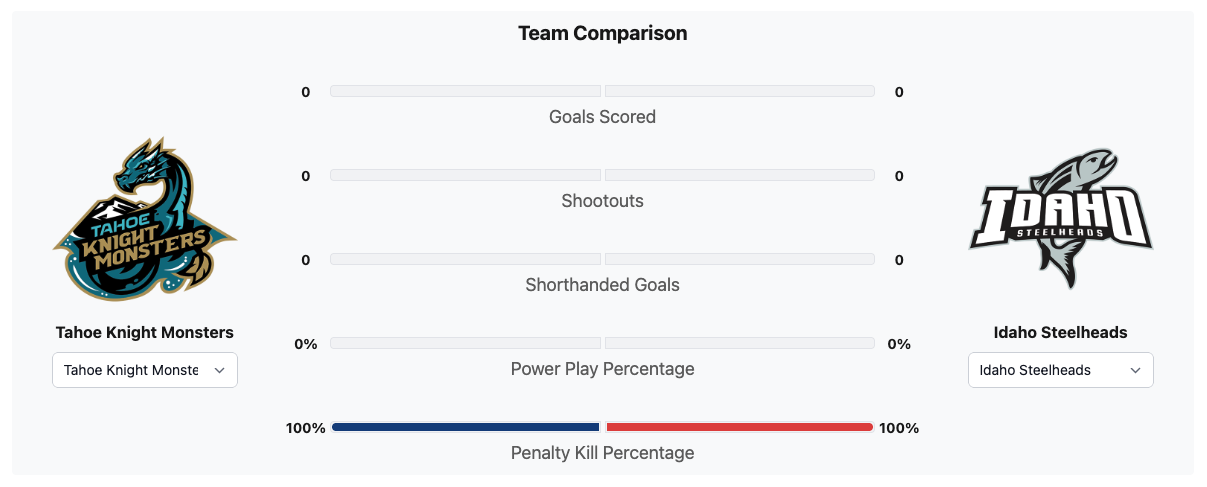Click the Goals Scored label

(602, 117)
